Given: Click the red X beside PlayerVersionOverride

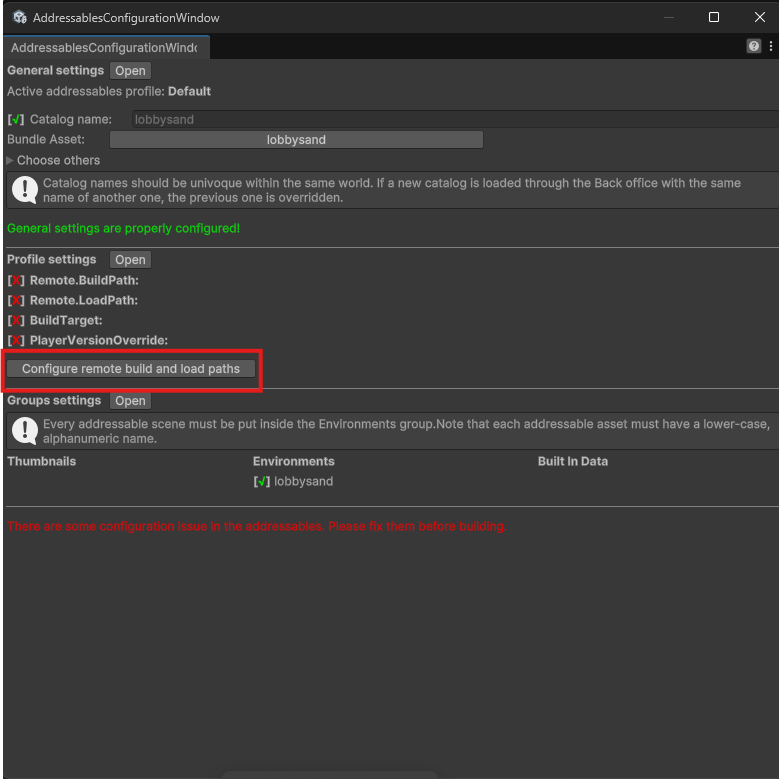Looking at the screenshot, I should pyautogui.click(x=16, y=341).
